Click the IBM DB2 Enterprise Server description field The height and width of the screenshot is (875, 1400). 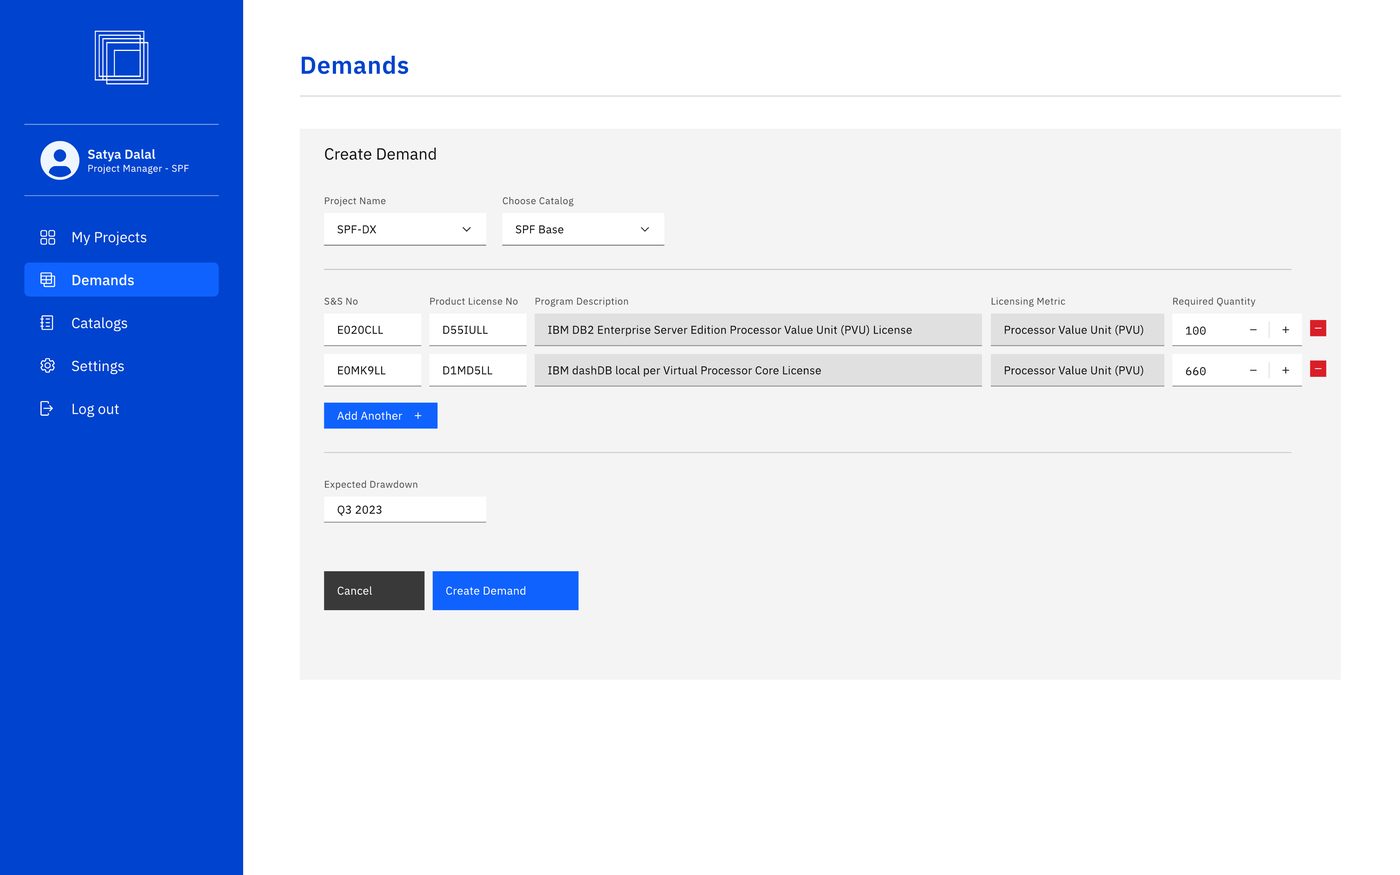click(x=758, y=330)
